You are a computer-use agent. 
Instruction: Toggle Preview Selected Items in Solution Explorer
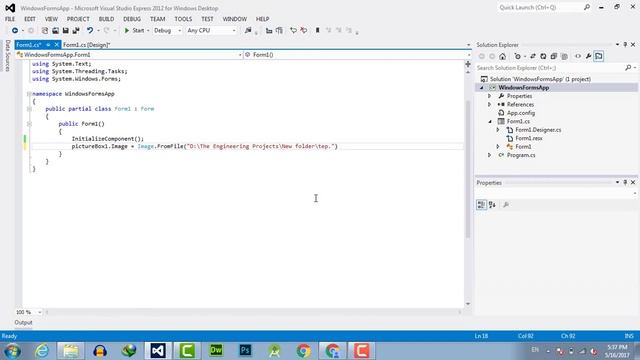599,56
